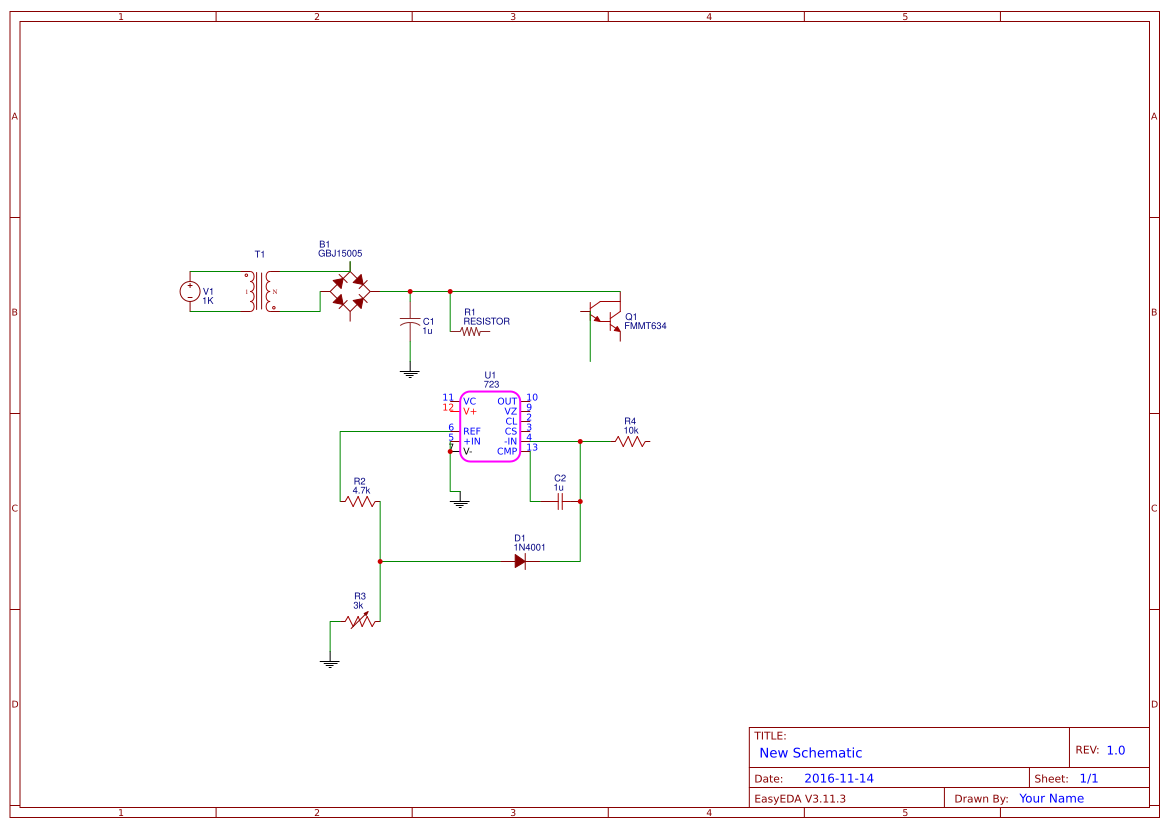Click the potentiometer R3 symbol

[360, 622]
